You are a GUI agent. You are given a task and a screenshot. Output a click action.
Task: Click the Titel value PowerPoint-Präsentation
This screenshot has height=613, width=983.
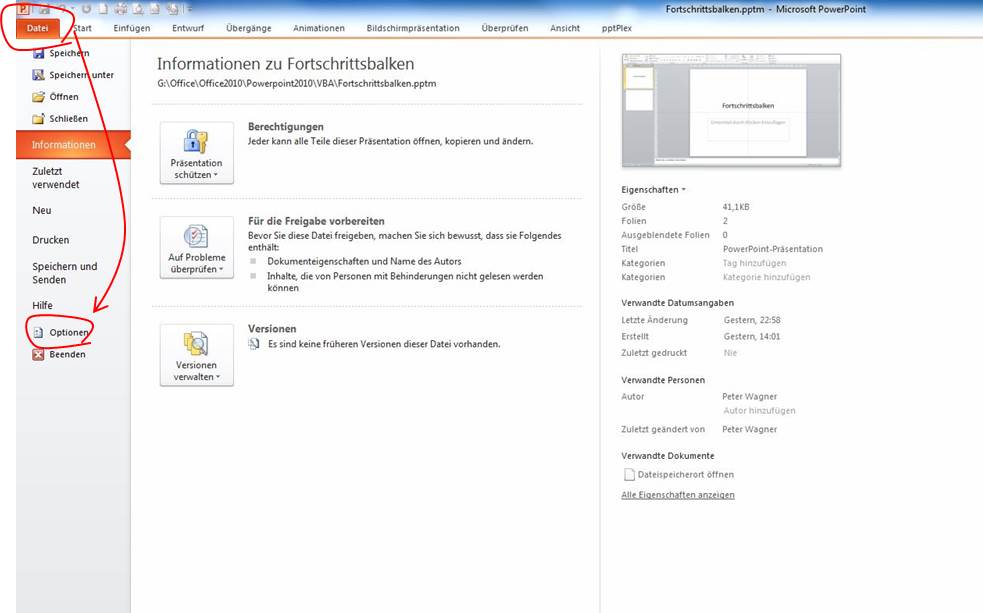point(772,249)
